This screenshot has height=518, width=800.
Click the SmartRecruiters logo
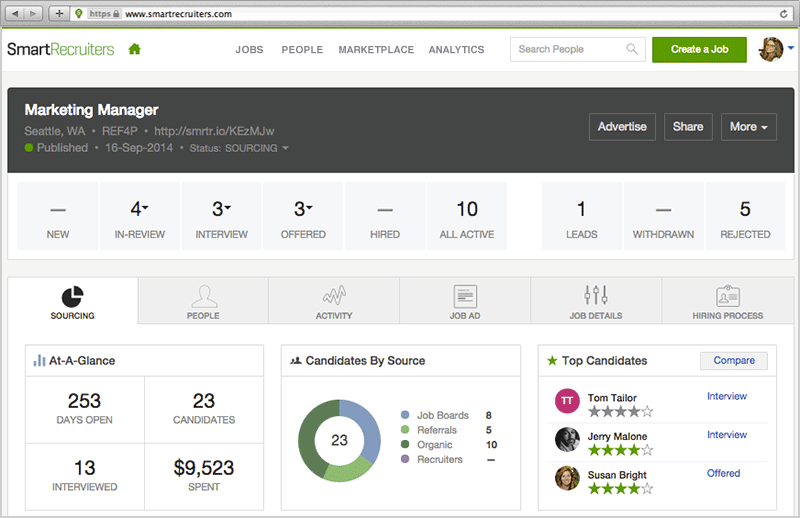61,49
